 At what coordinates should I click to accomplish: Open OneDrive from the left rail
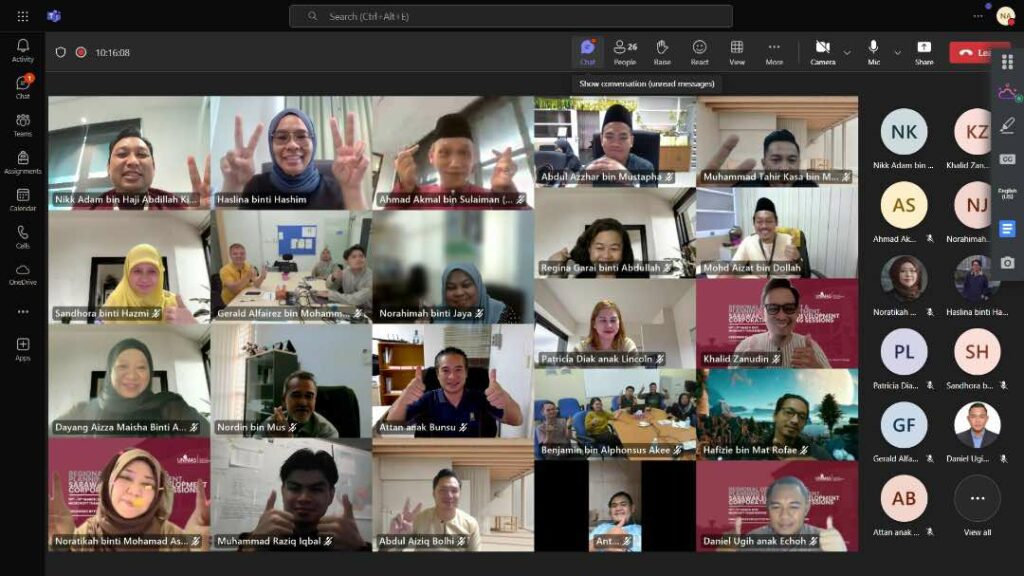[x=22, y=274]
